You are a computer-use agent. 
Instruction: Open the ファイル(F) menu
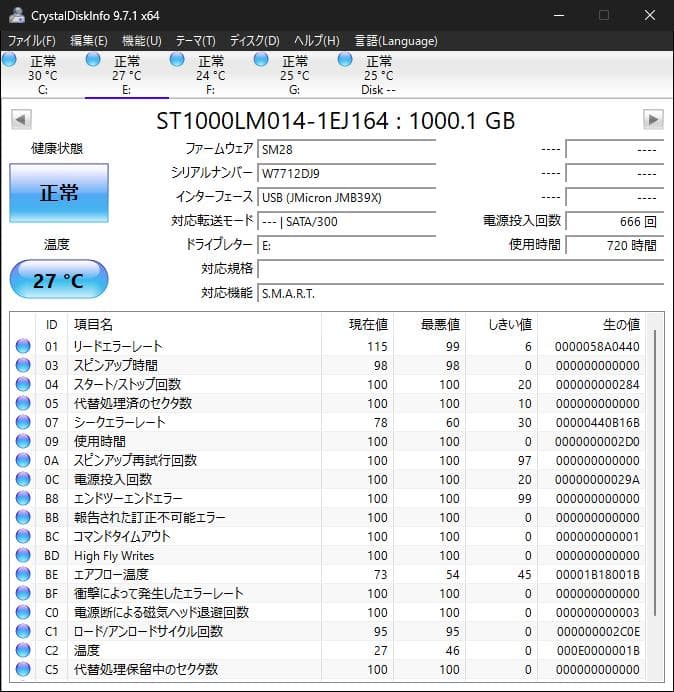tap(31, 41)
